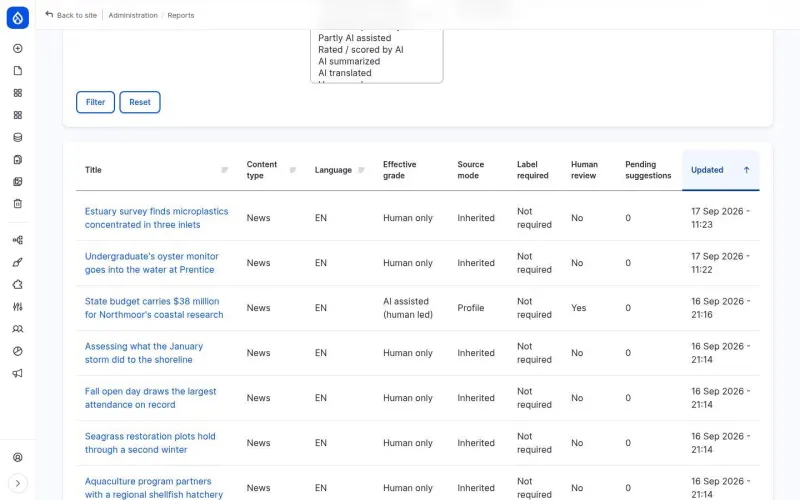This screenshot has width=800, height=500.
Task: Click 'Not required' in Fall open day row
Action: click(534, 397)
